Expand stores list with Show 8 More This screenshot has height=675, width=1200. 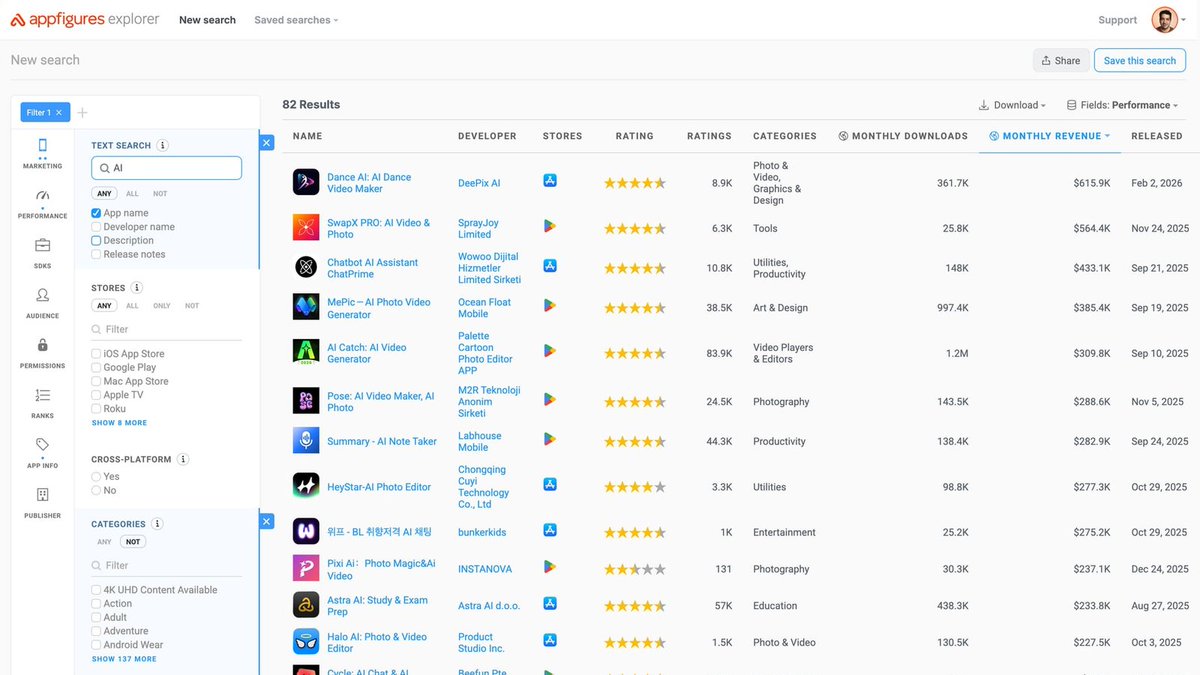[119, 423]
